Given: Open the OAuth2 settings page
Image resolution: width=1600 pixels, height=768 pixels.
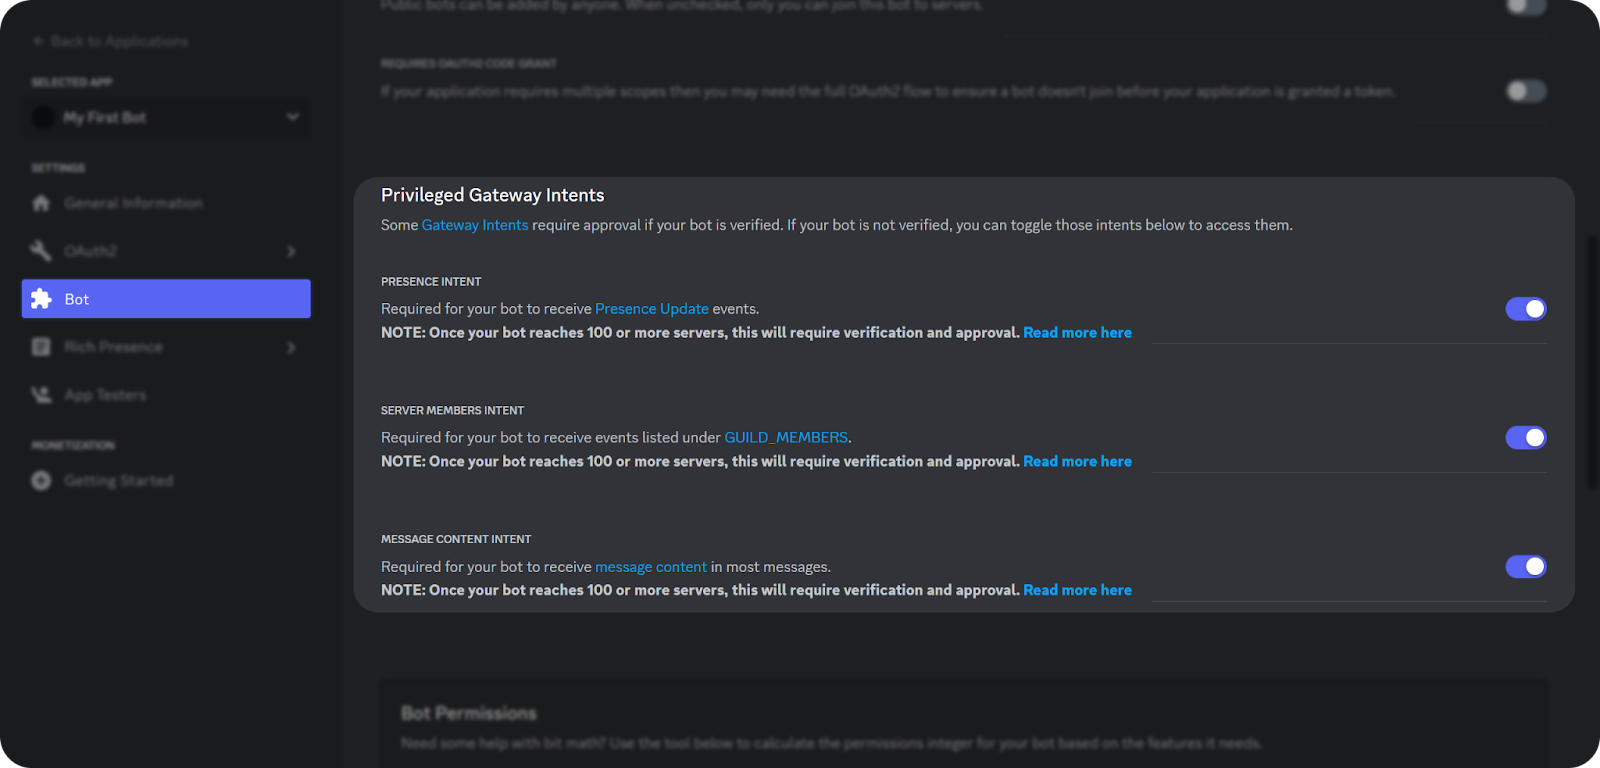Looking at the screenshot, I should (166, 251).
